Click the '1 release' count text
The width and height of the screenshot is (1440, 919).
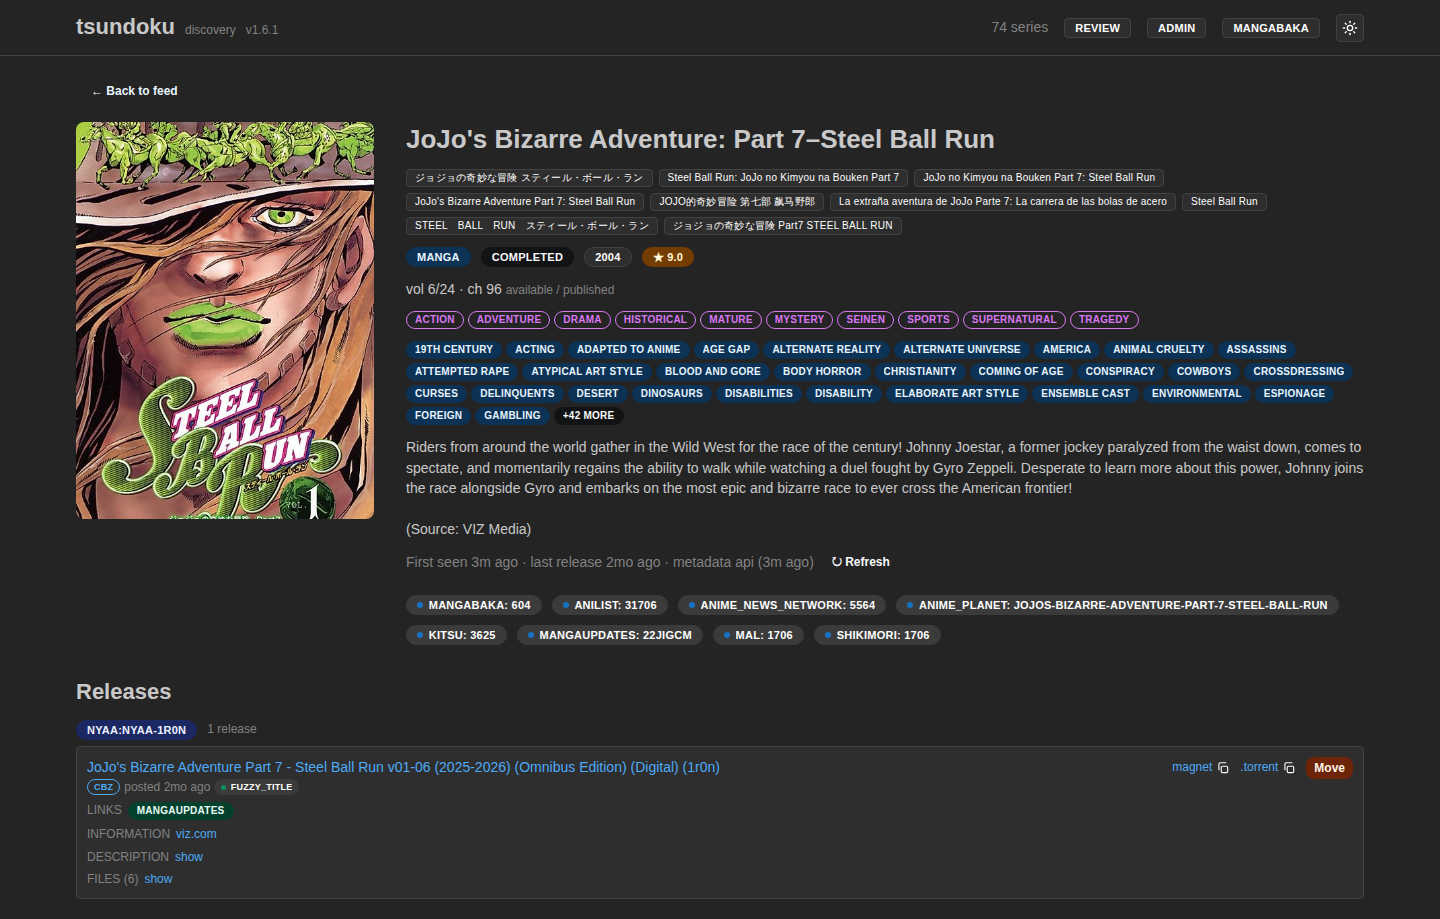(232, 729)
